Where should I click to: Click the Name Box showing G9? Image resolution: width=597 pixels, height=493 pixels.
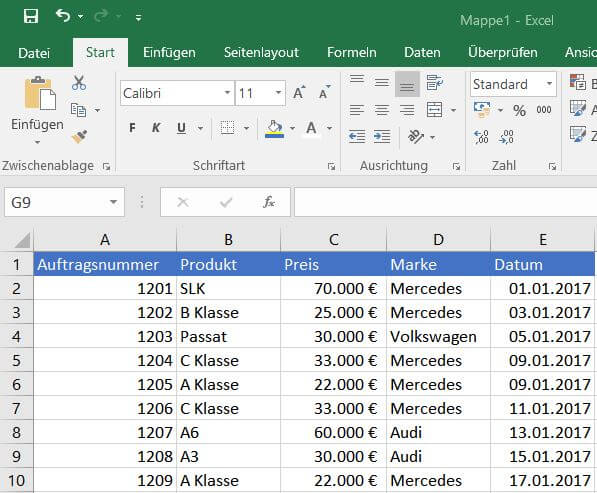pos(64,202)
